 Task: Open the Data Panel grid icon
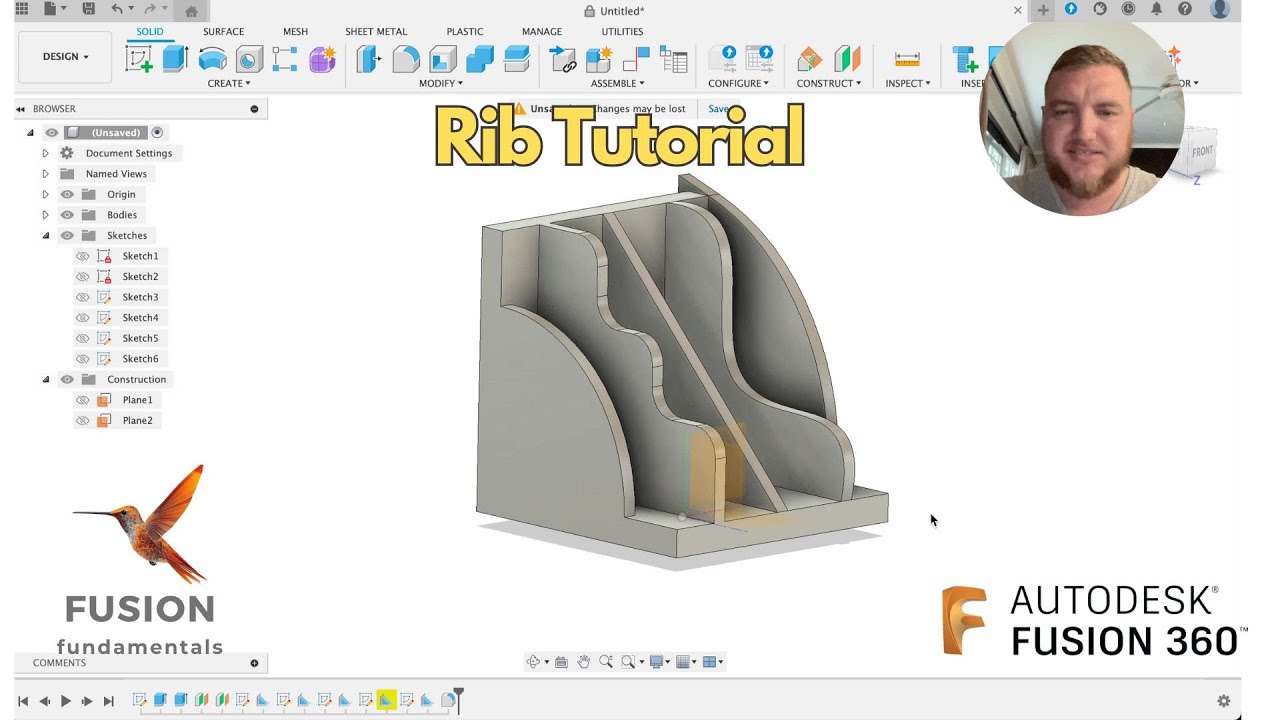(22, 10)
